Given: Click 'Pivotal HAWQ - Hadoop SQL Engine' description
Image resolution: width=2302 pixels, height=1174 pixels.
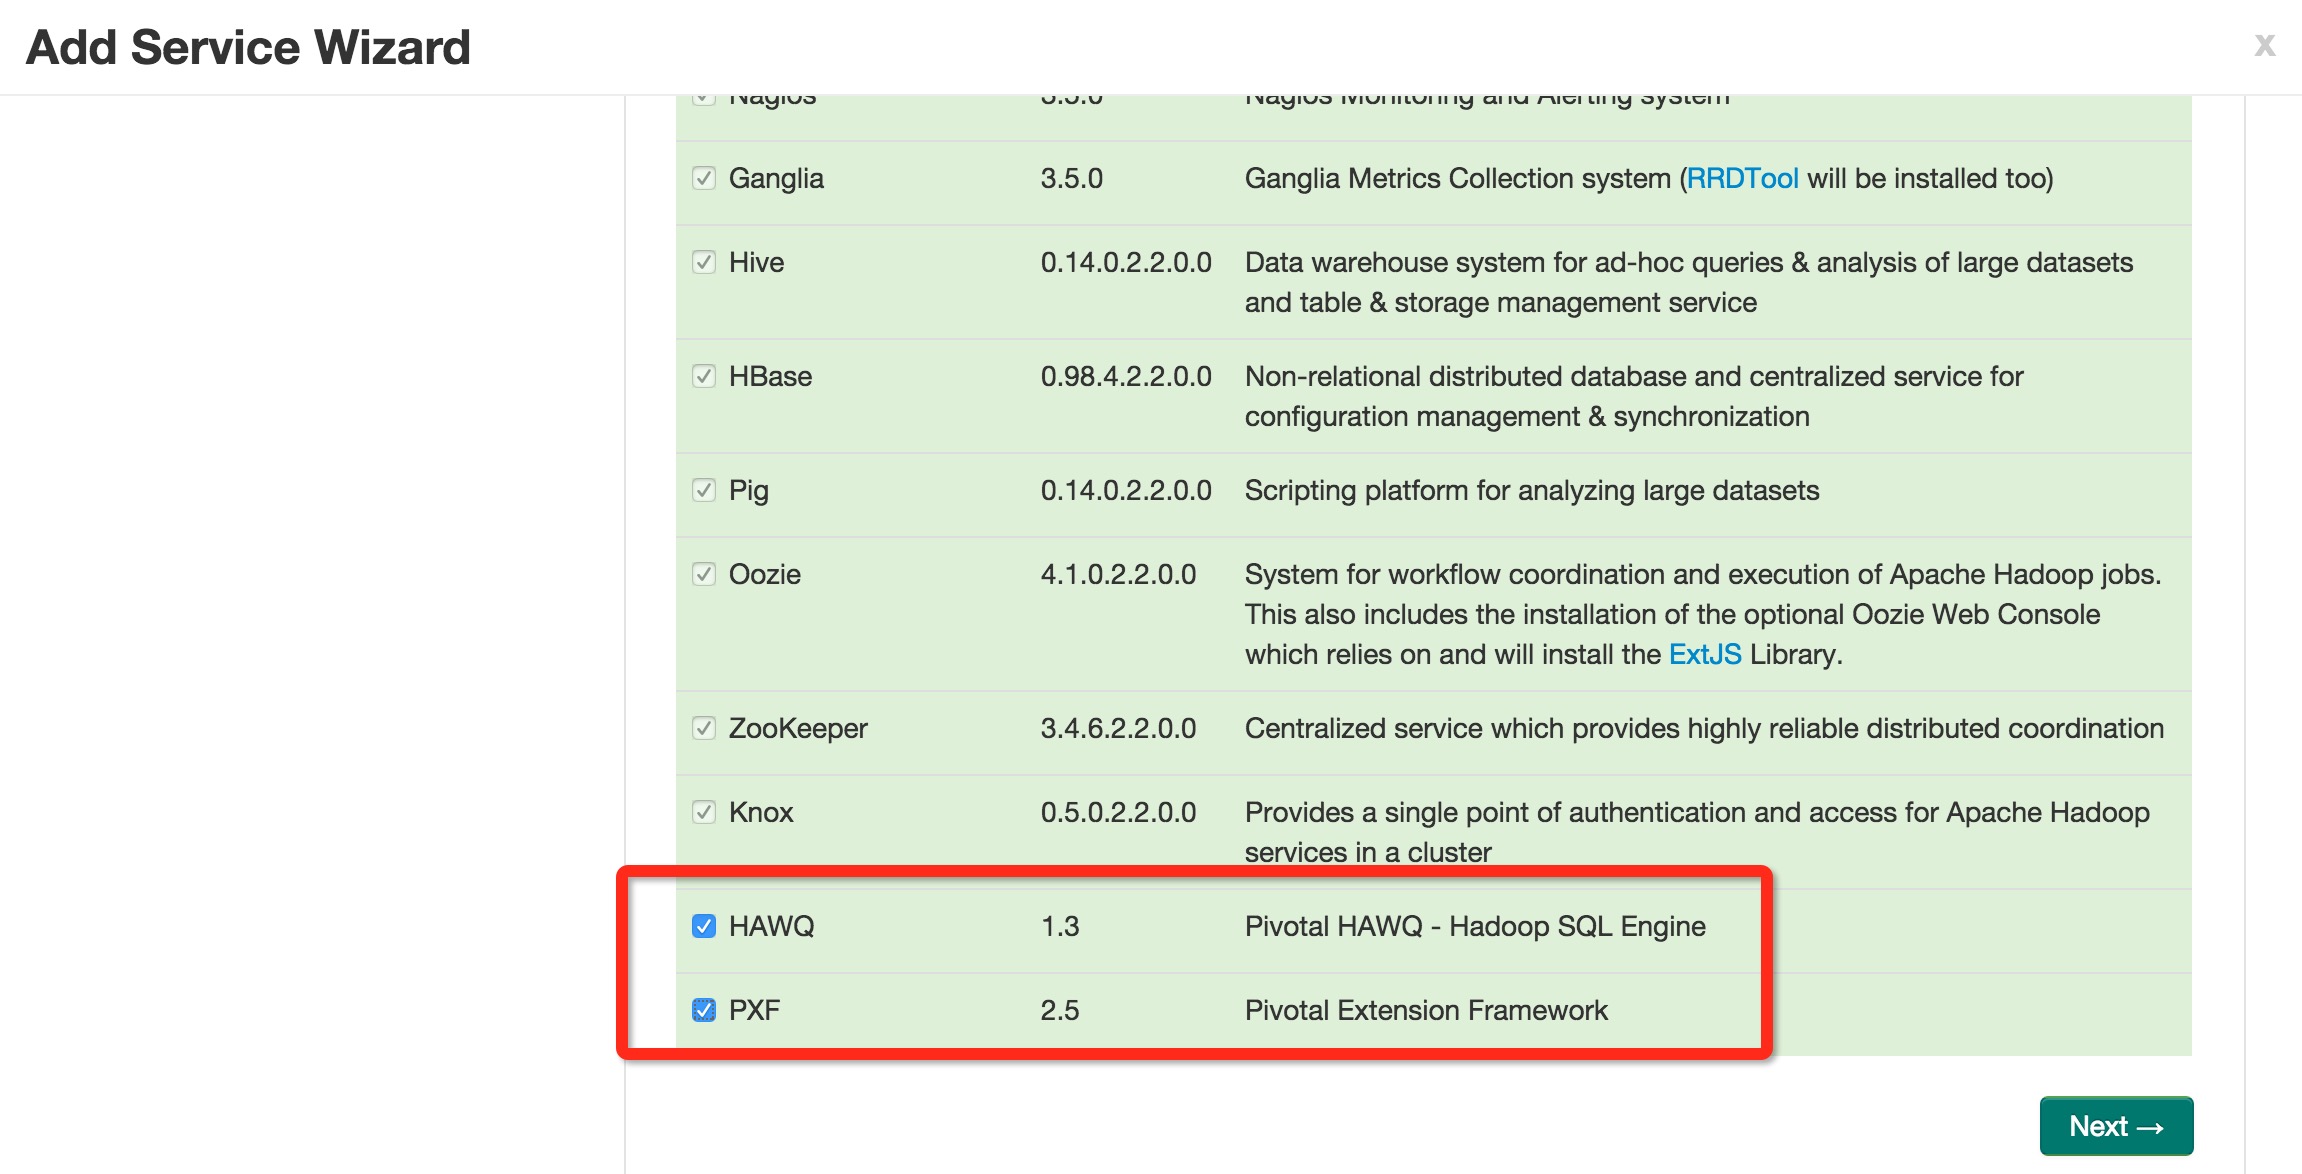Looking at the screenshot, I should tap(1475, 926).
